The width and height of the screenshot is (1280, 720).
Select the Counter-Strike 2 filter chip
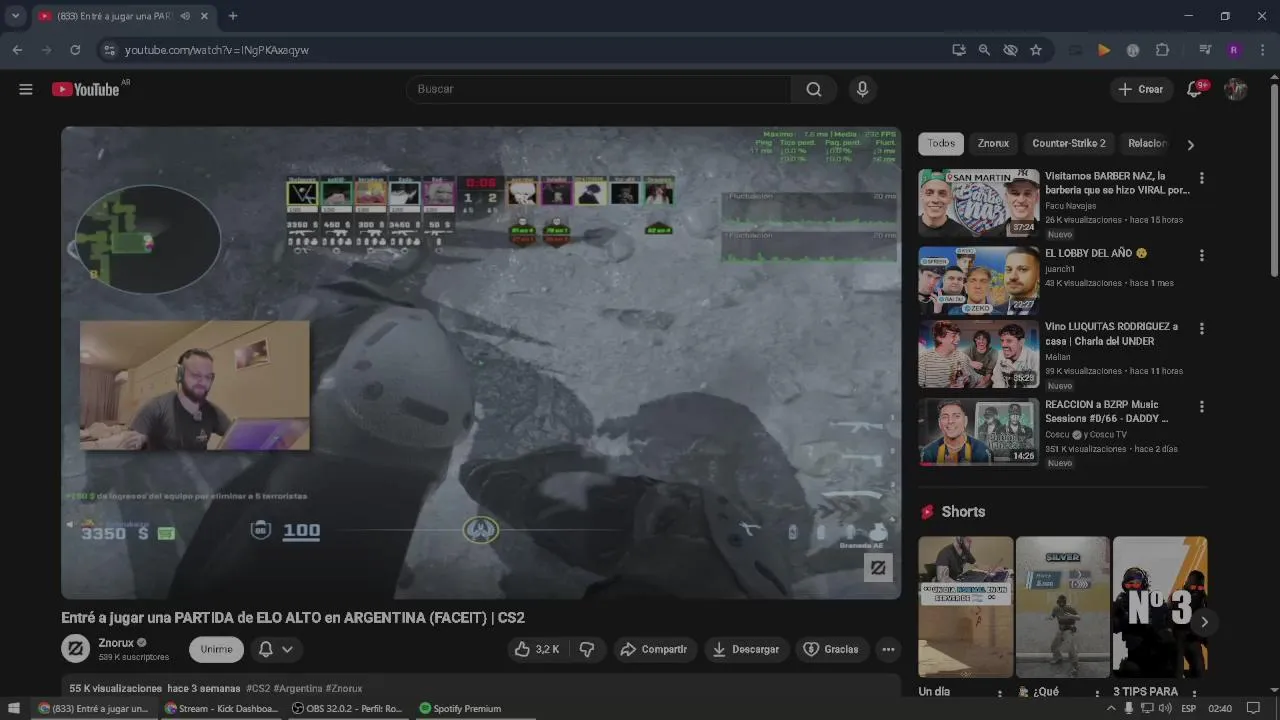pos(1069,143)
